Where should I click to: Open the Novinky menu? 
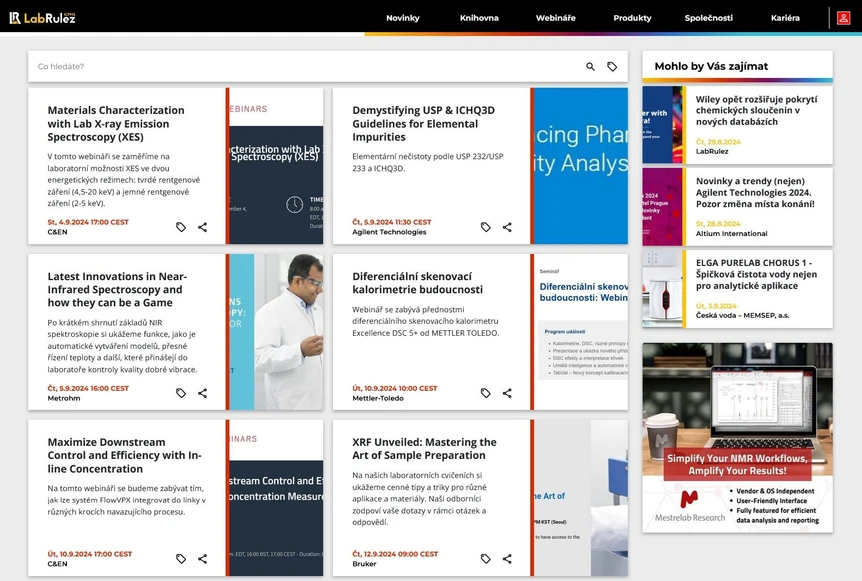click(402, 18)
